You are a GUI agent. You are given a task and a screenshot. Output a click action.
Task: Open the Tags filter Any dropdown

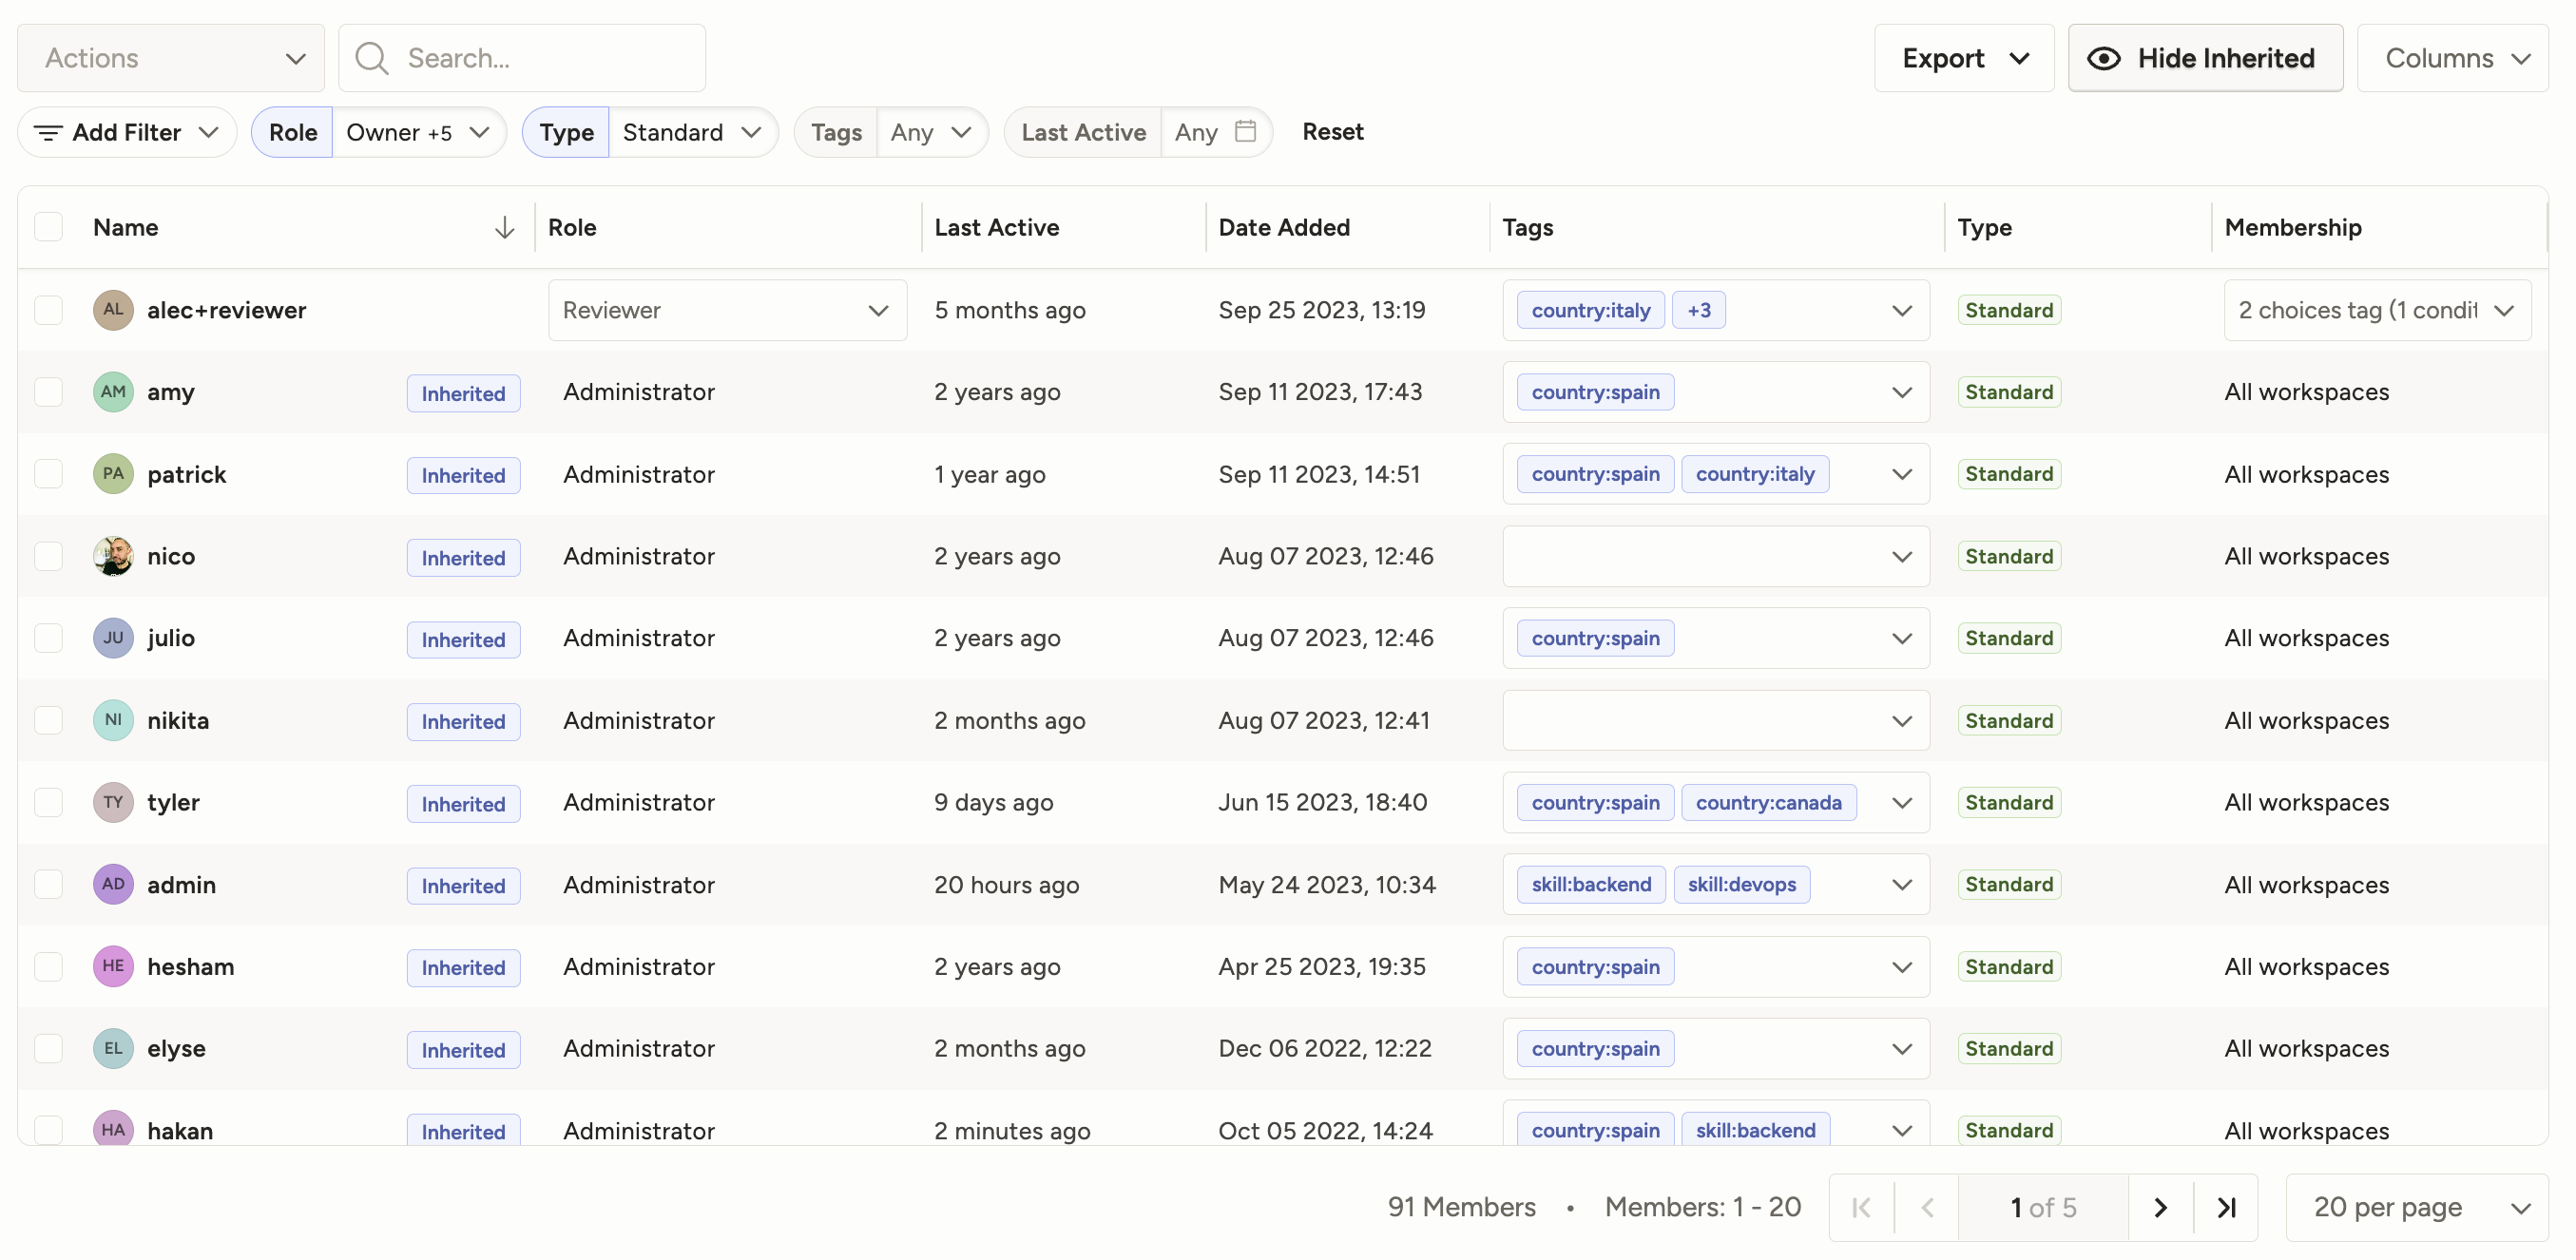(x=932, y=132)
